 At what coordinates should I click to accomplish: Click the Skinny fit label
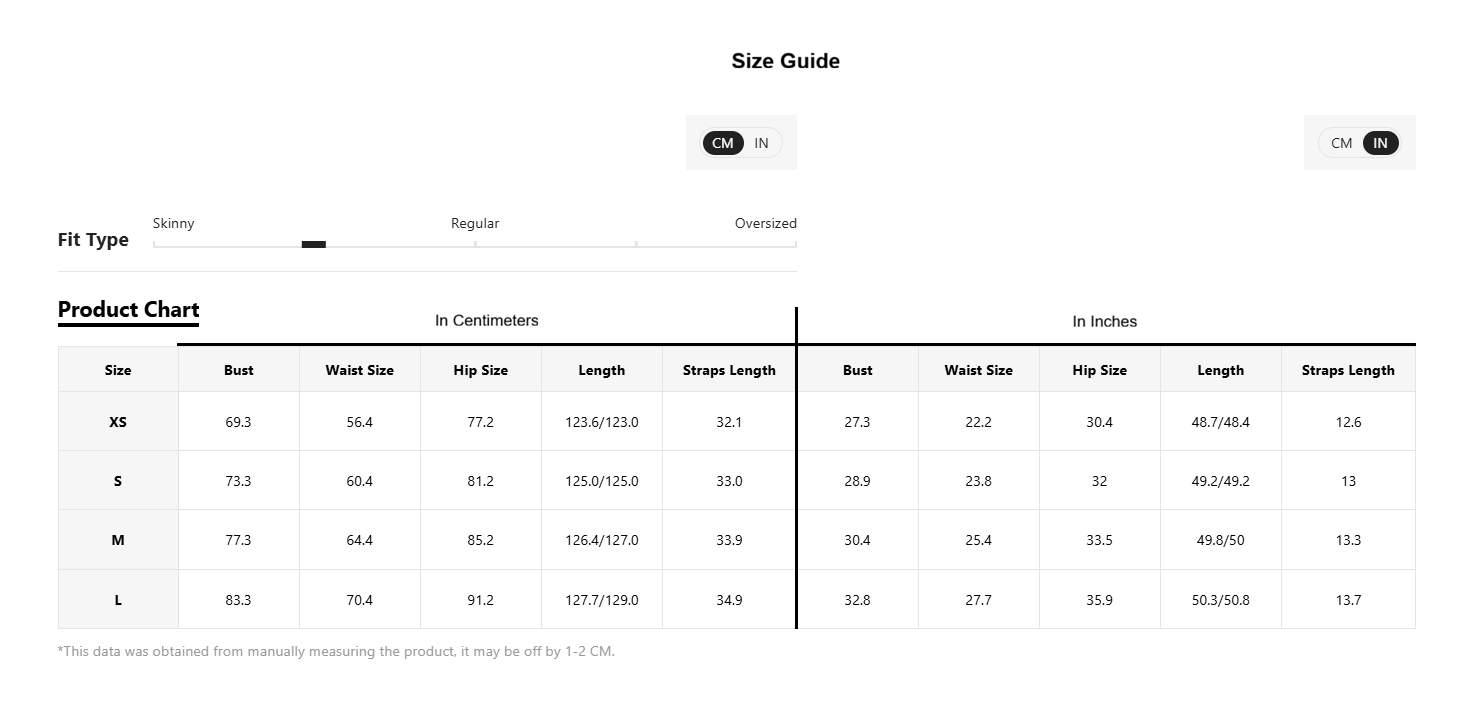(174, 223)
